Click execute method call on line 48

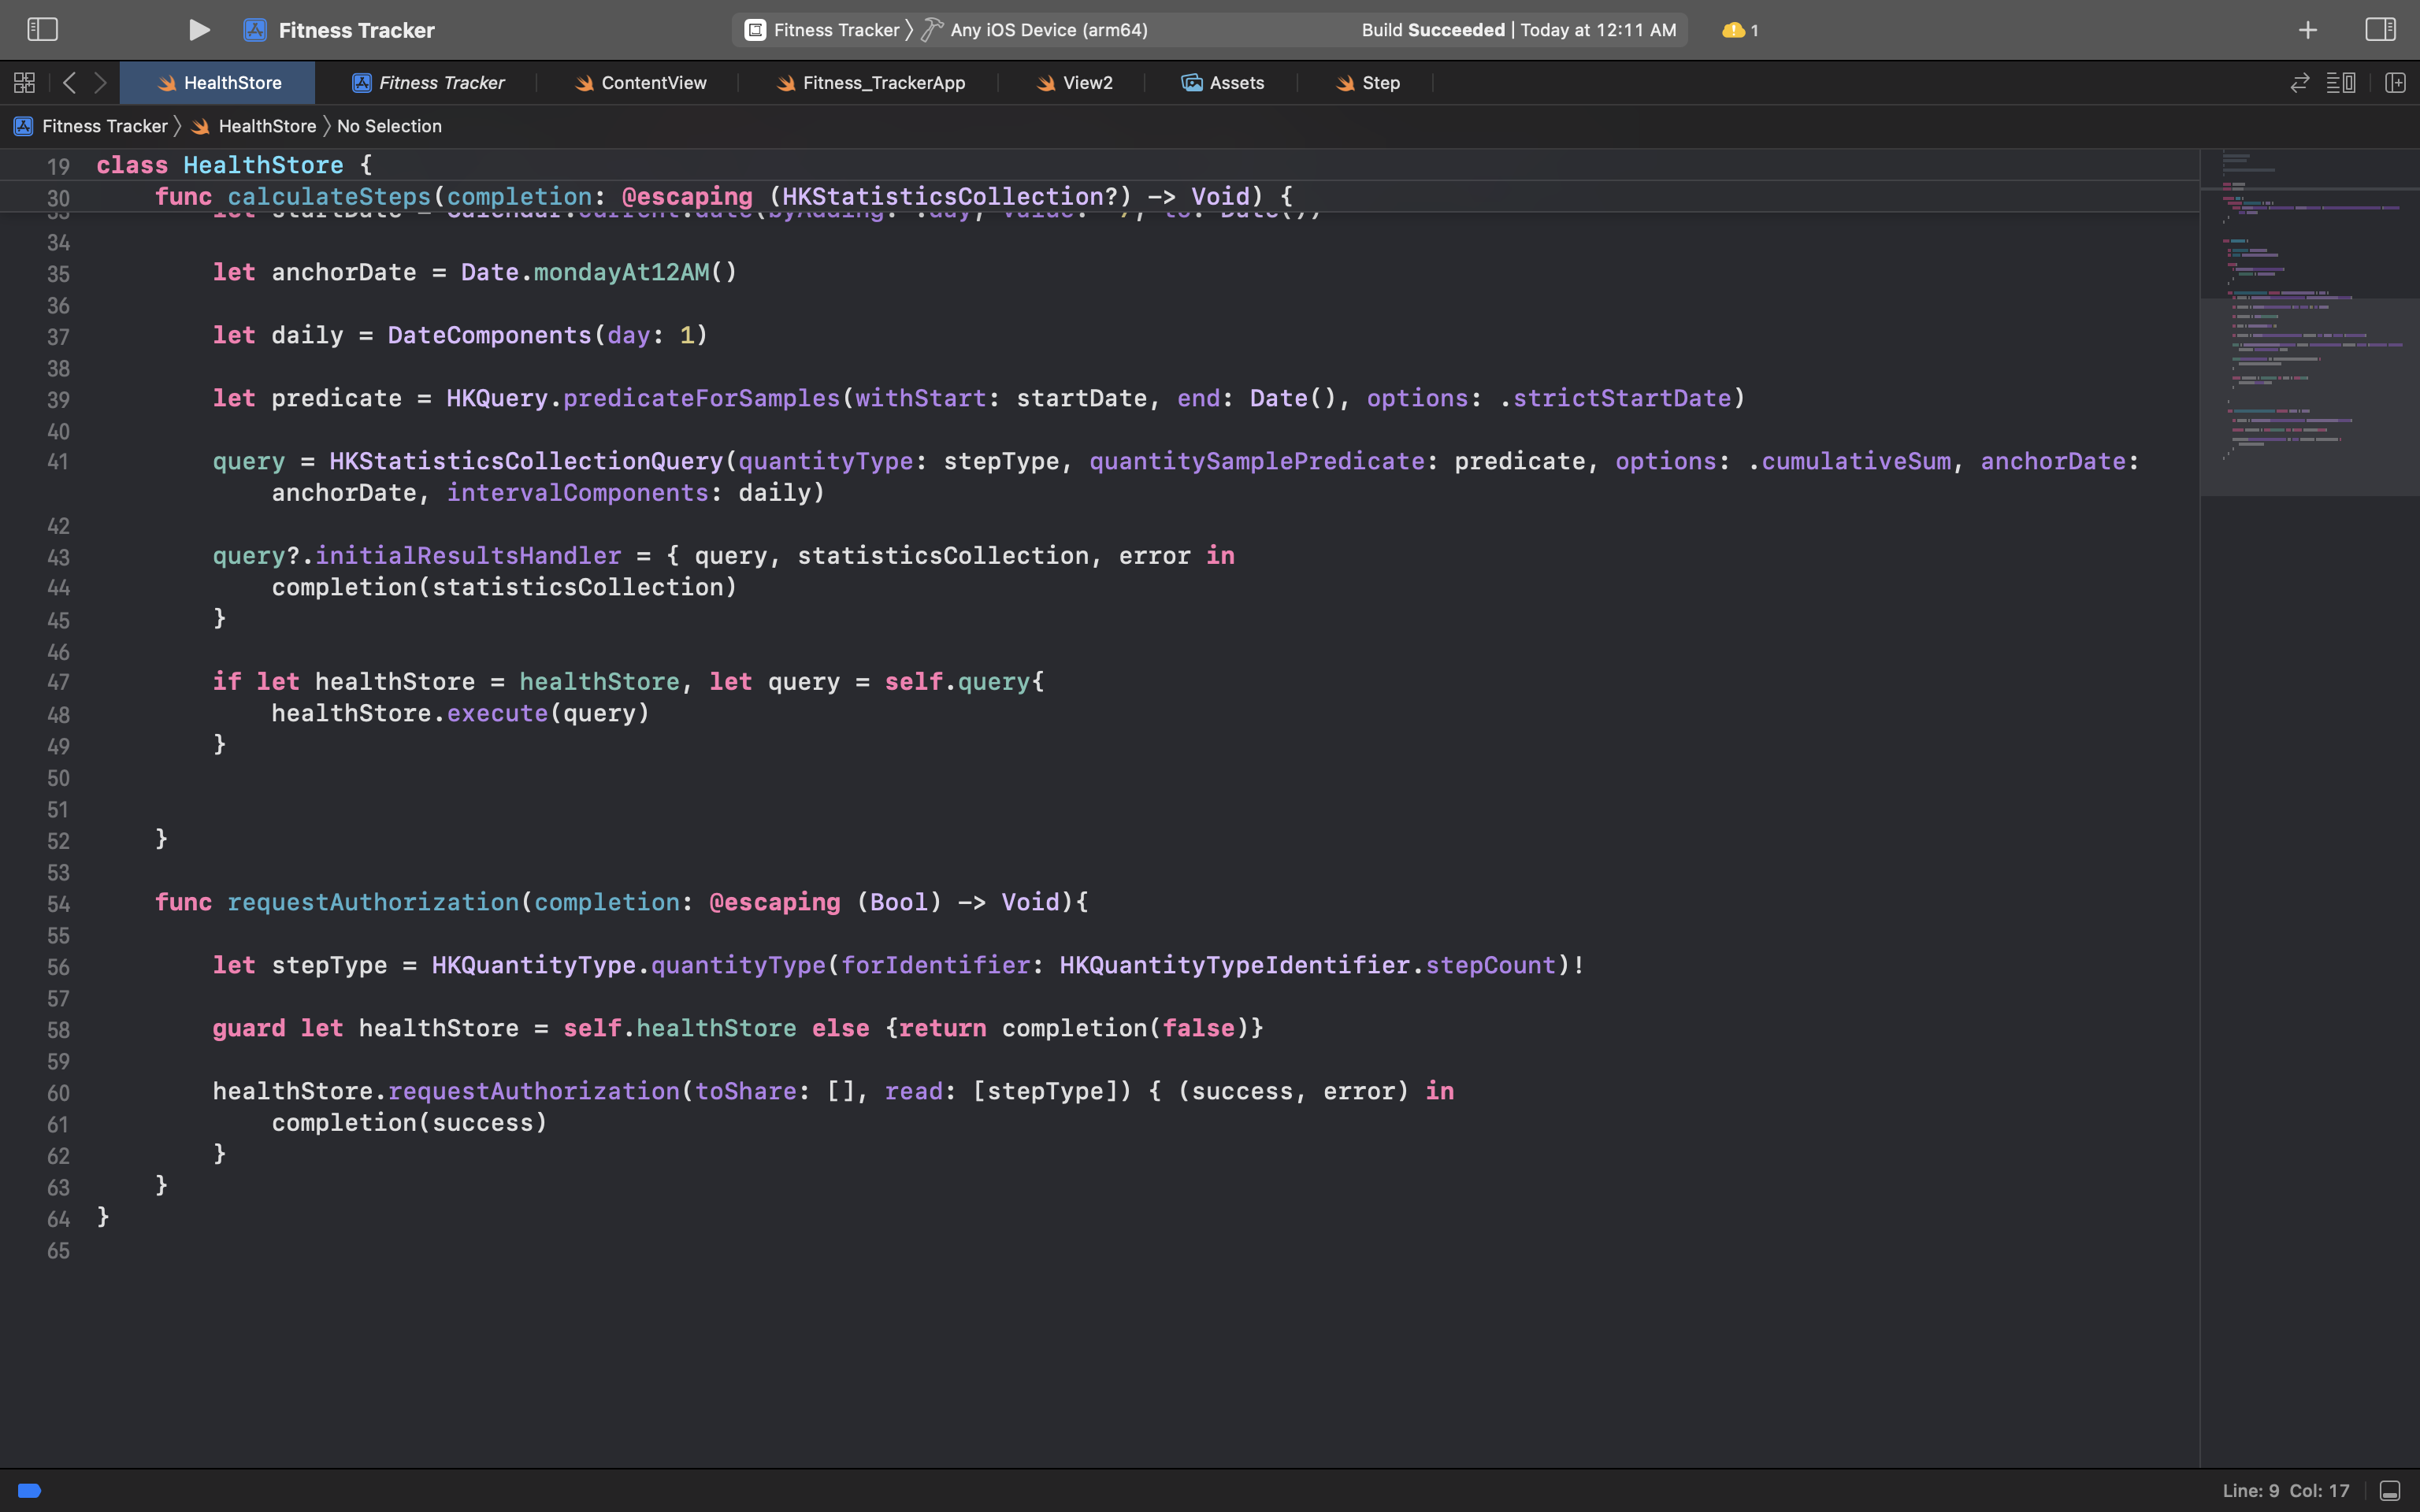pyautogui.click(x=497, y=713)
